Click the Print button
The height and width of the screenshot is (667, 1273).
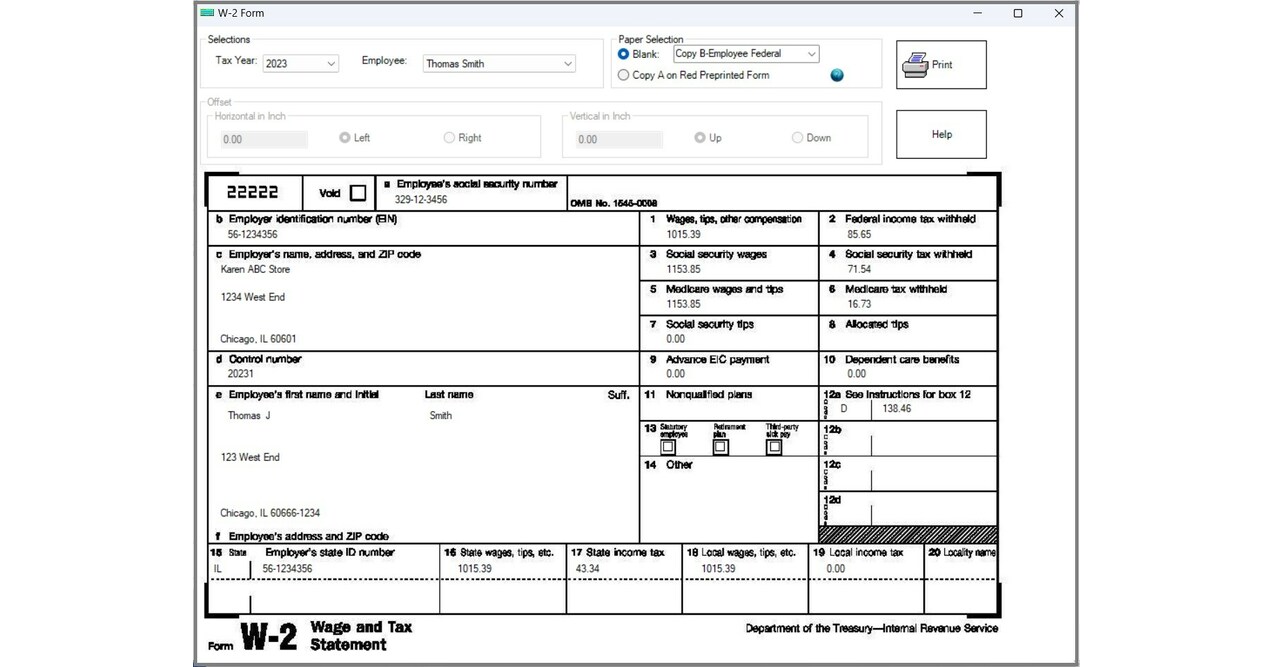coord(941,64)
